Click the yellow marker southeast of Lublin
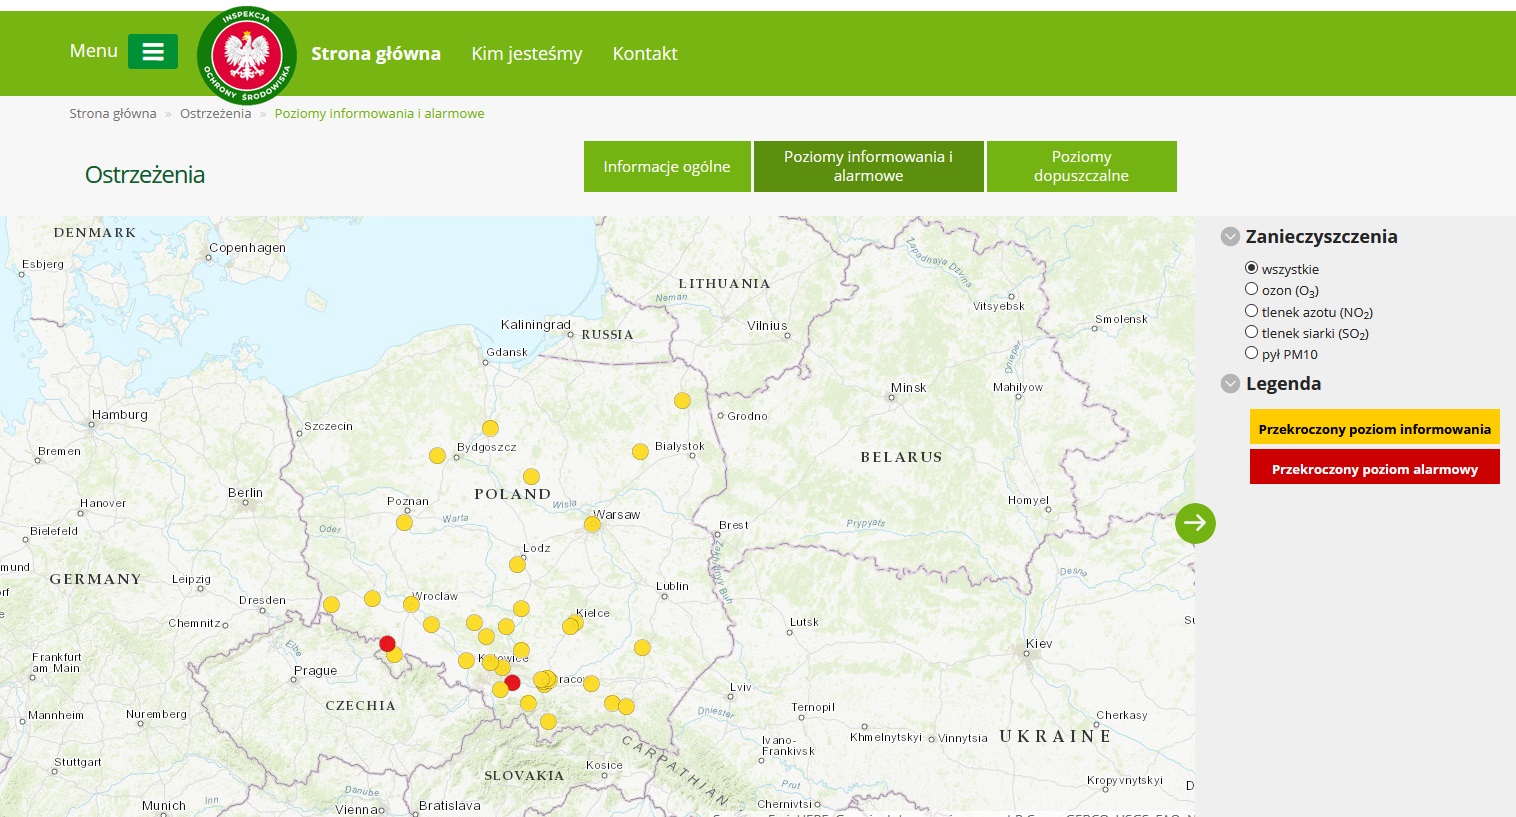Viewport: 1516px width, 817px height. pyautogui.click(x=642, y=648)
